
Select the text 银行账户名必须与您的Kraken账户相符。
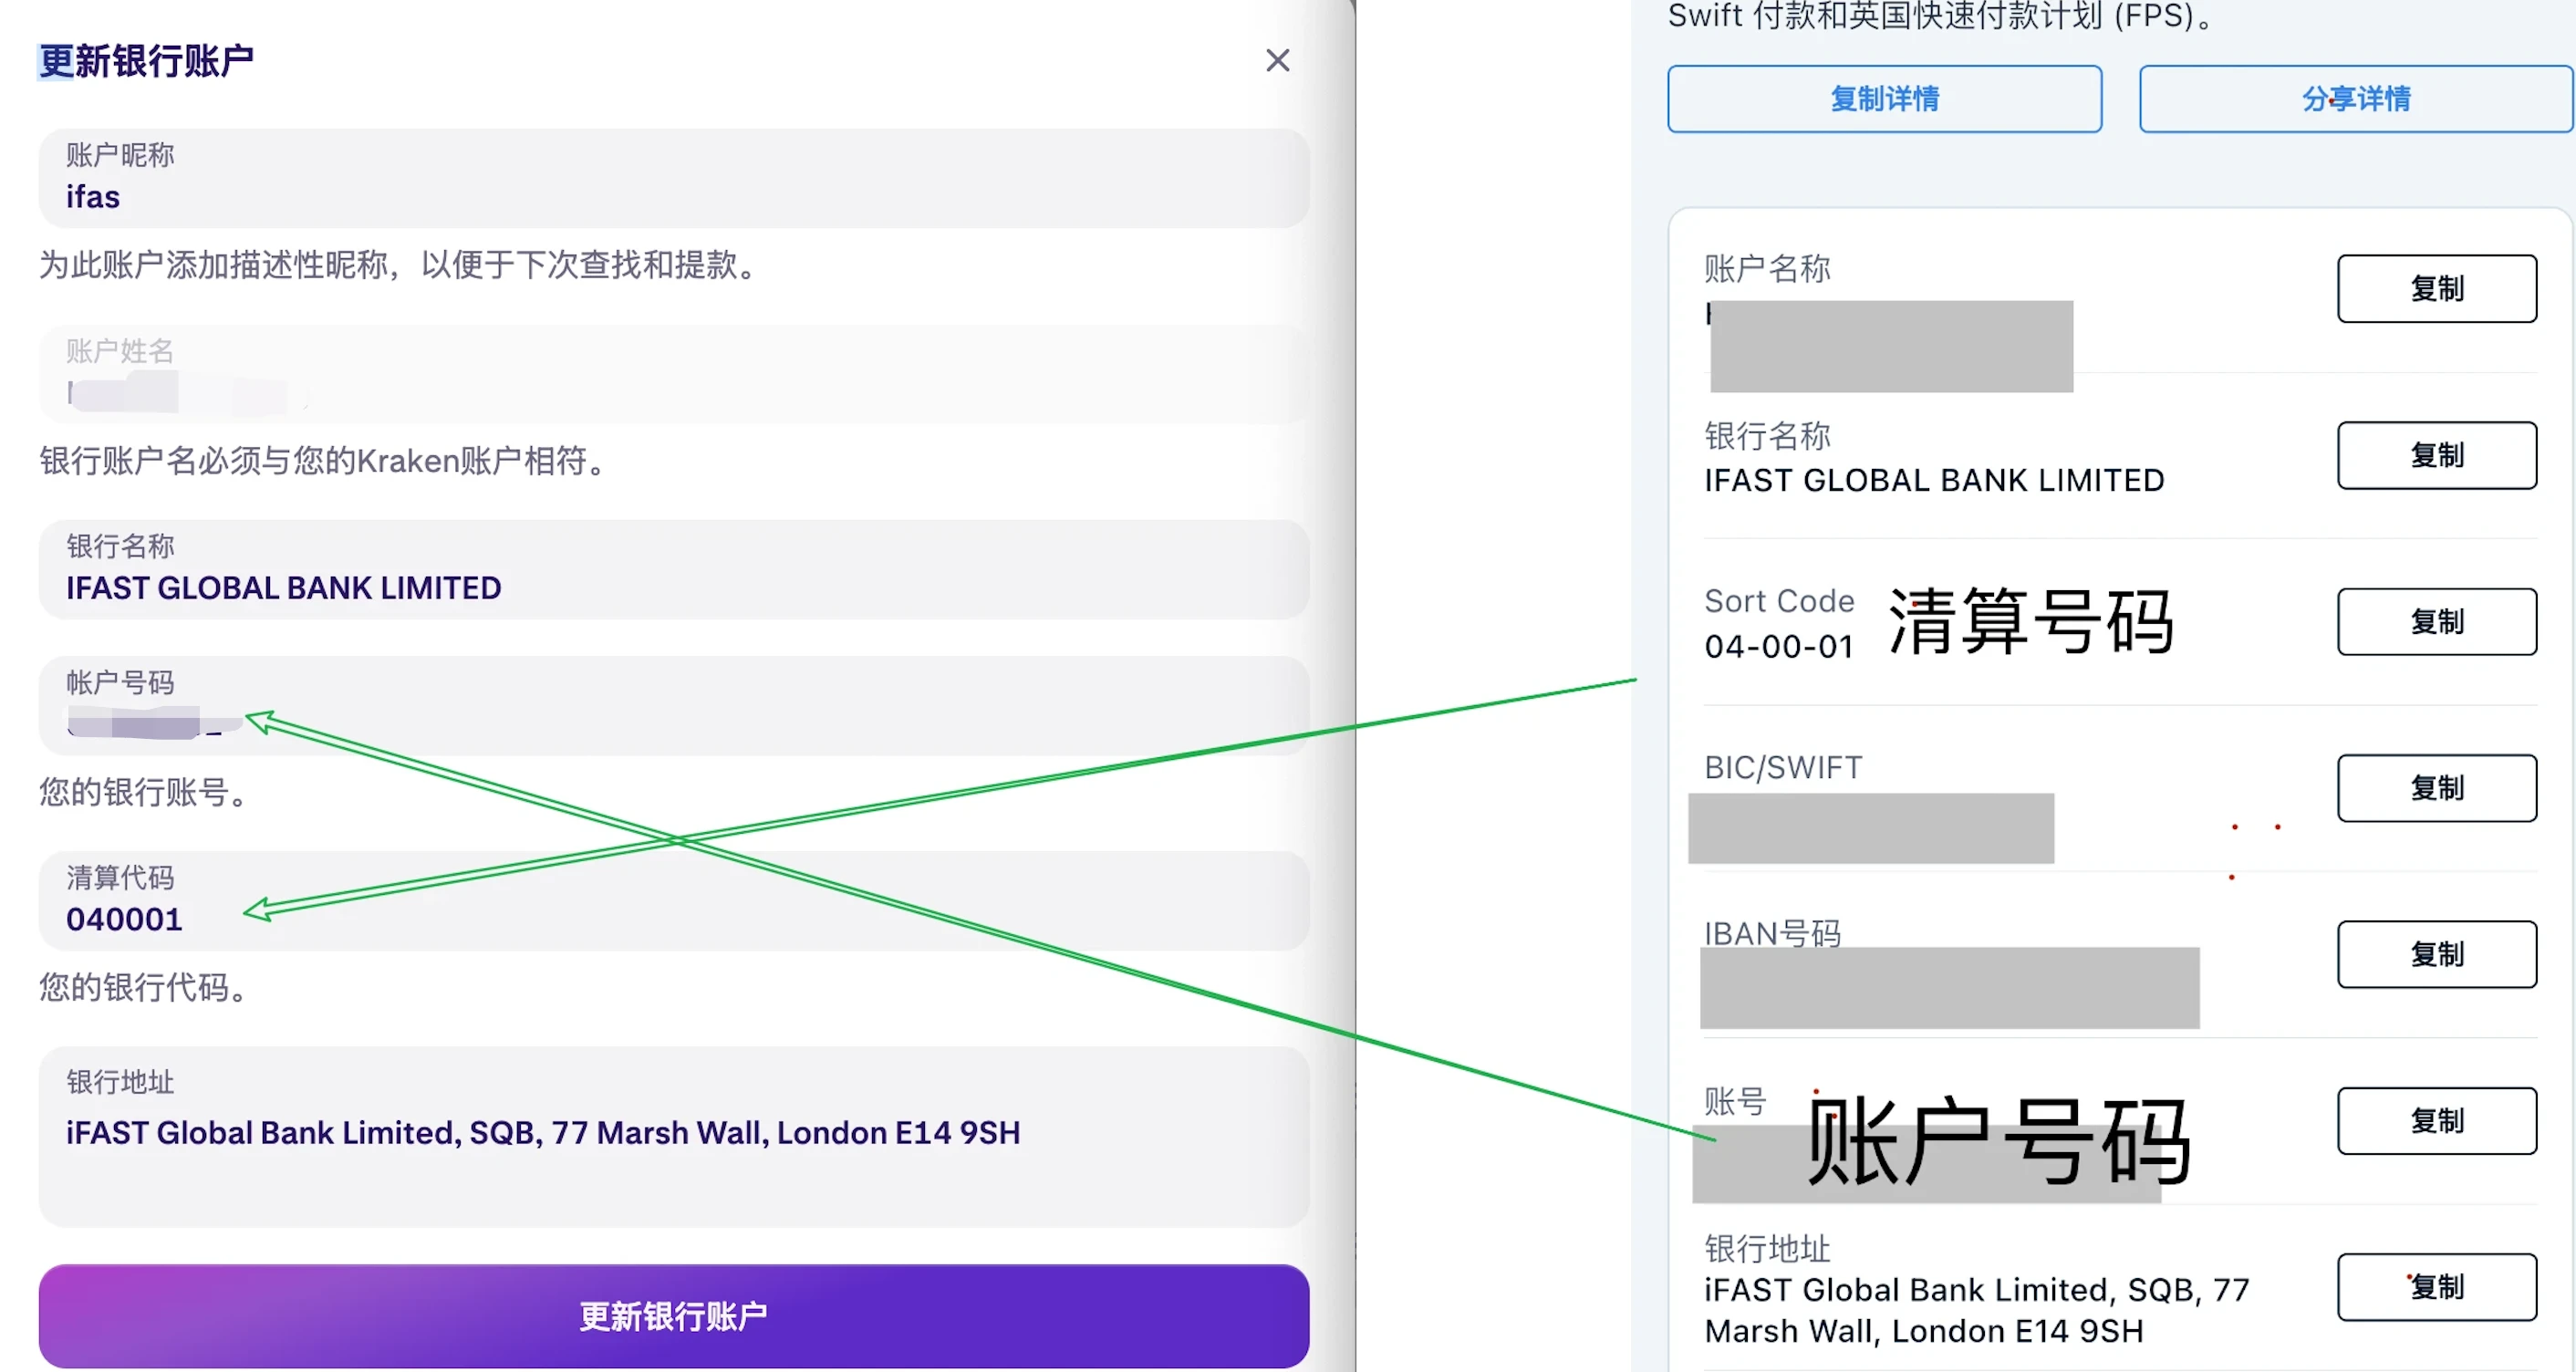[324, 461]
